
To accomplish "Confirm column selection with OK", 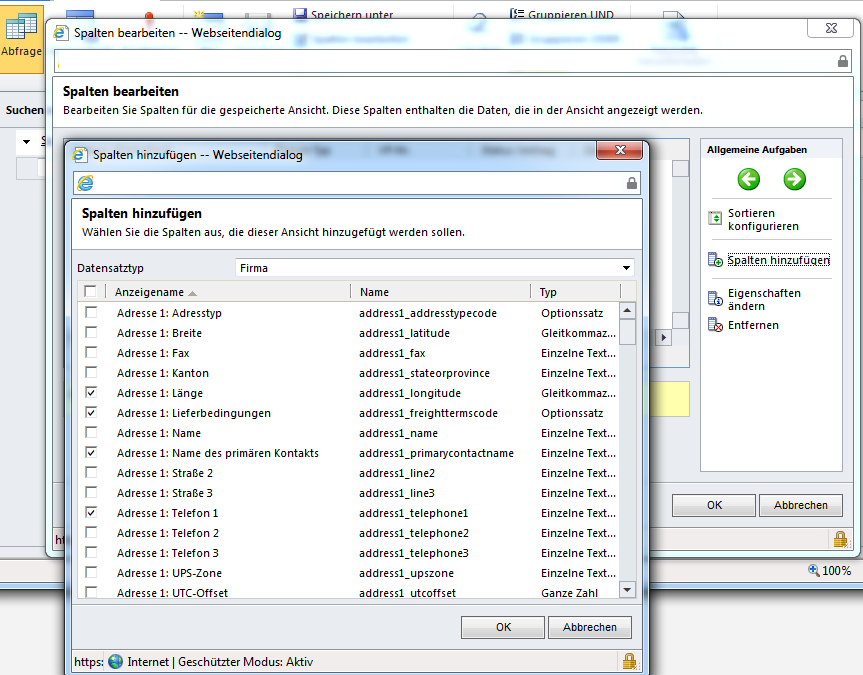I will pos(502,627).
